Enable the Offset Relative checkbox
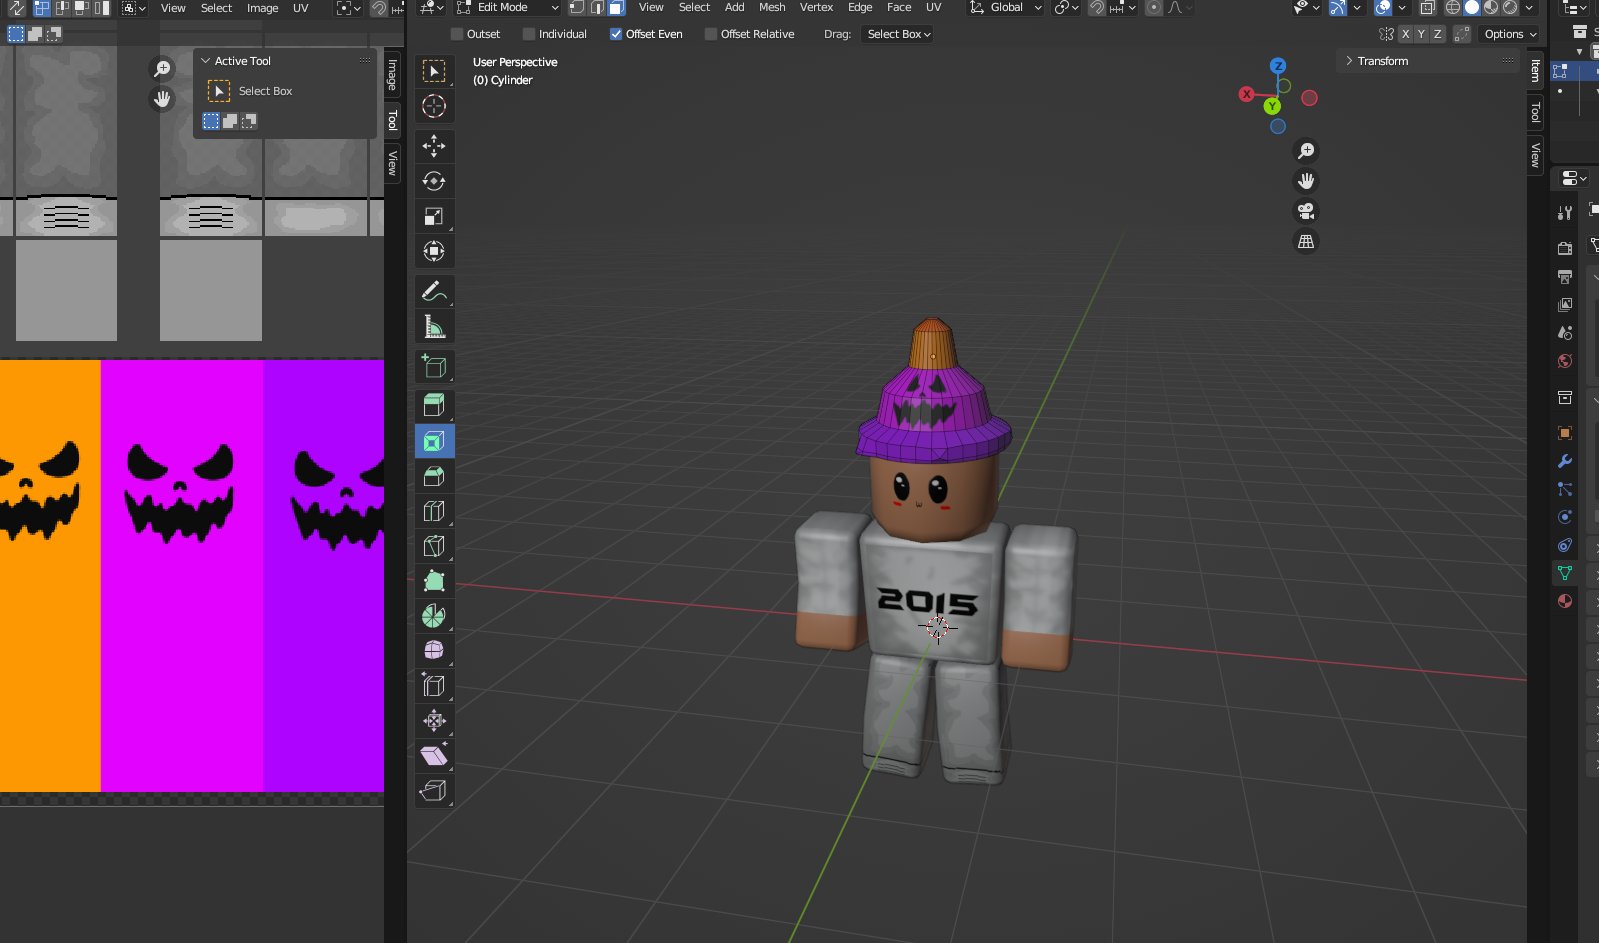 [x=711, y=34]
